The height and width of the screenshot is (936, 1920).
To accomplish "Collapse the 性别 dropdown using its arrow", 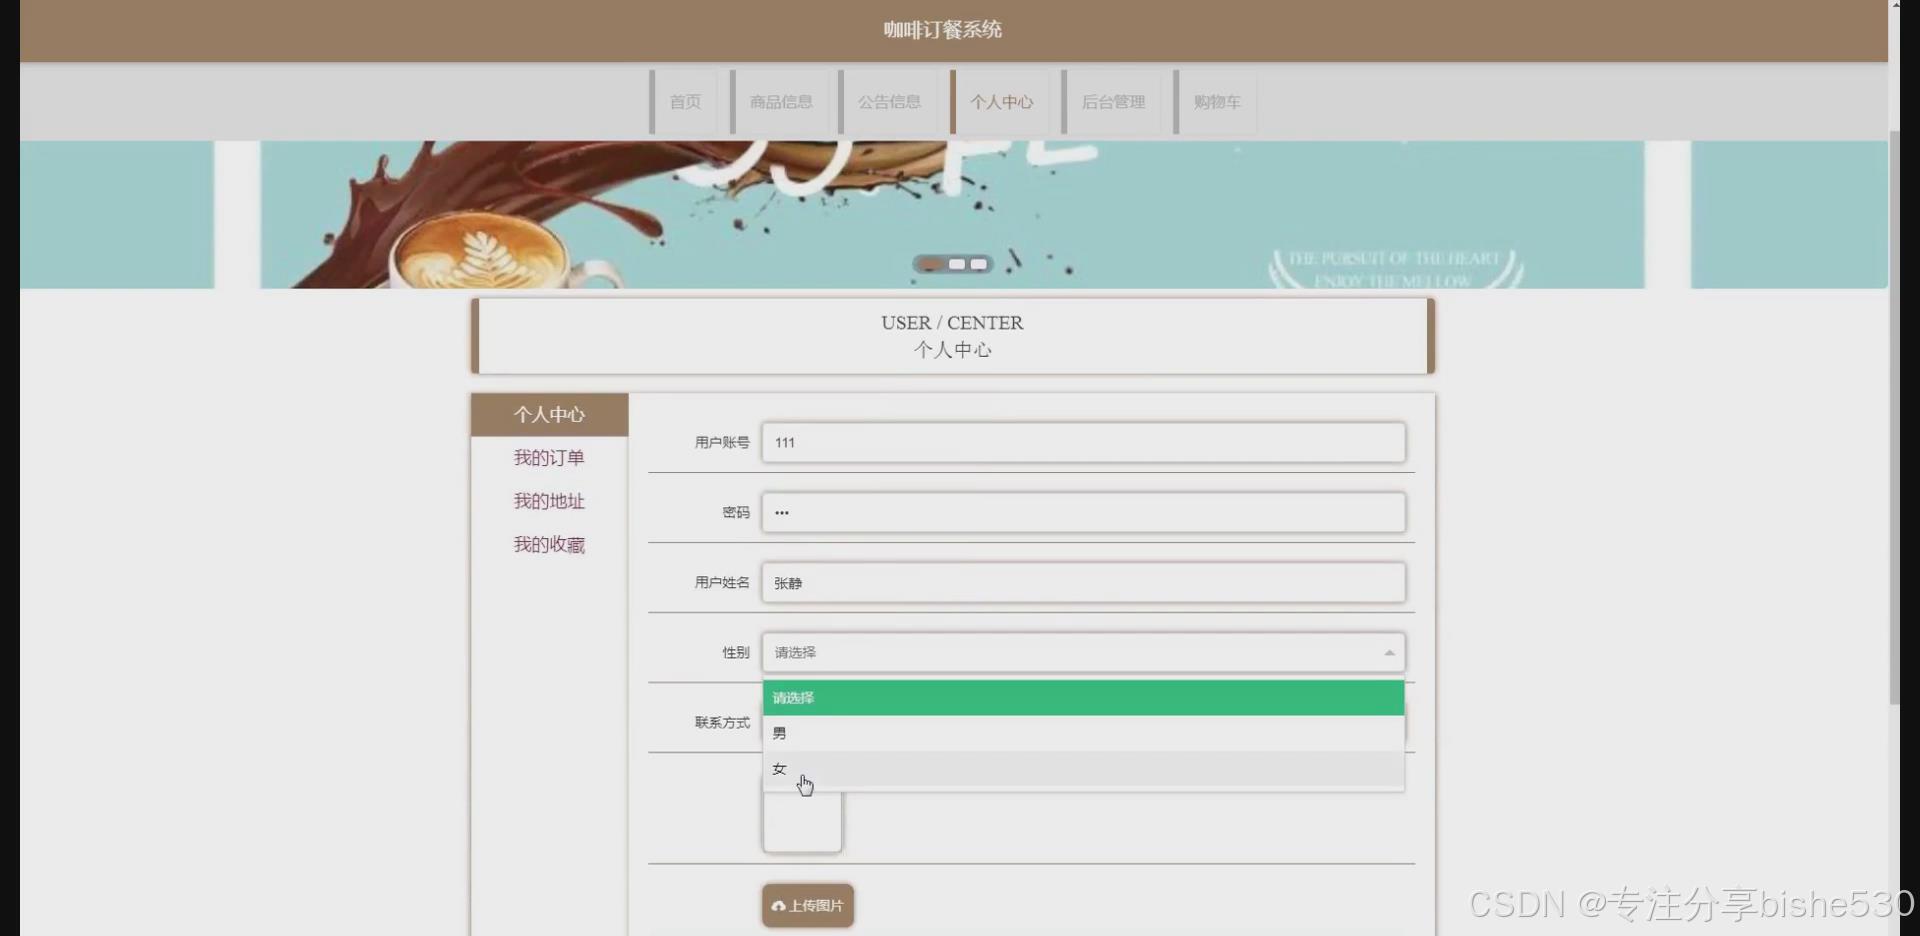I will click(x=1389, y=652).
